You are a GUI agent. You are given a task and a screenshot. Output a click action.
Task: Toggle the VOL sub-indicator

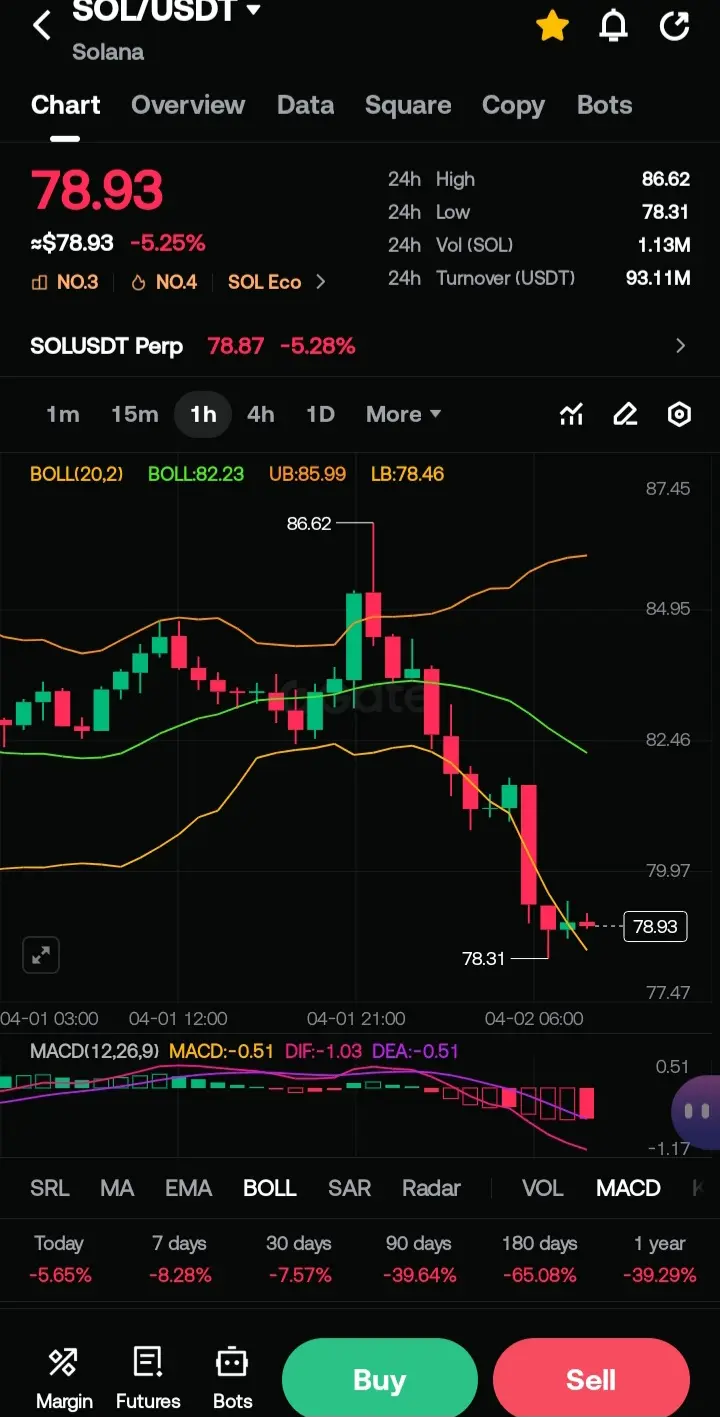542,1188
